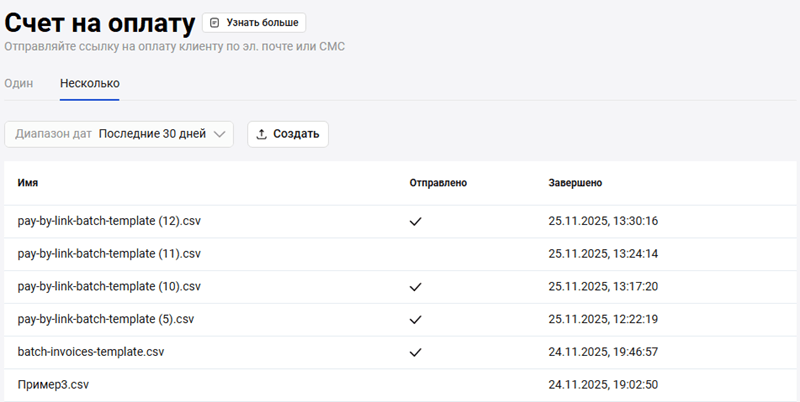
Task: Switch to the Один tab
Action: click(19, 83)
